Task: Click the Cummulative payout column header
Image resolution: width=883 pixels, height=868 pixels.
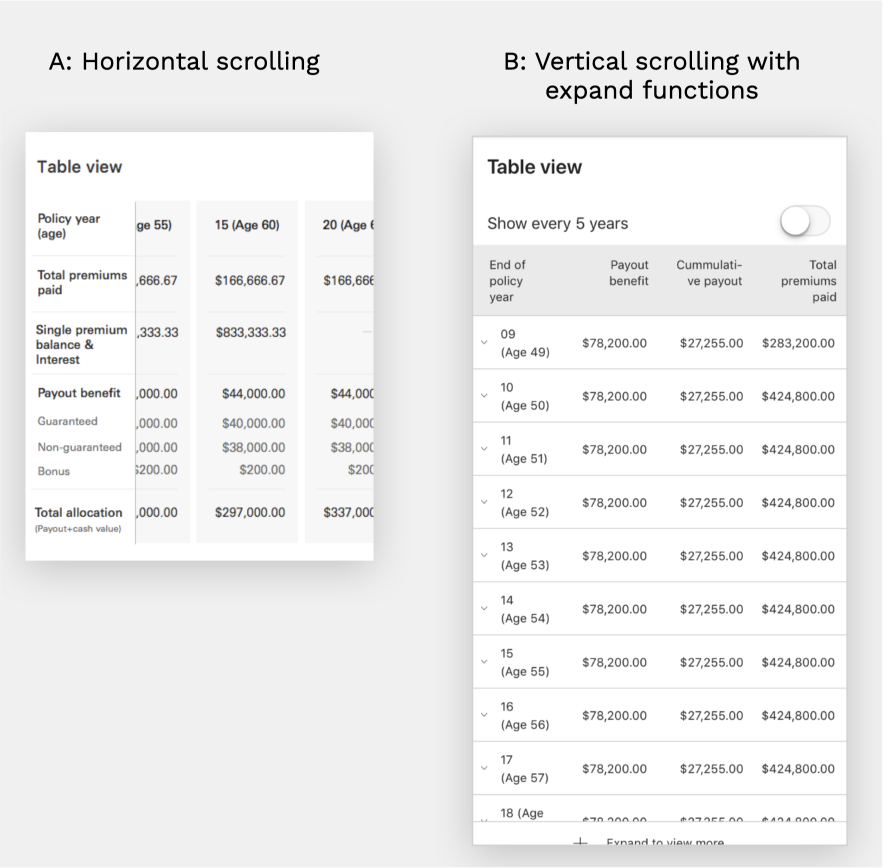Action: coord(709,273)
